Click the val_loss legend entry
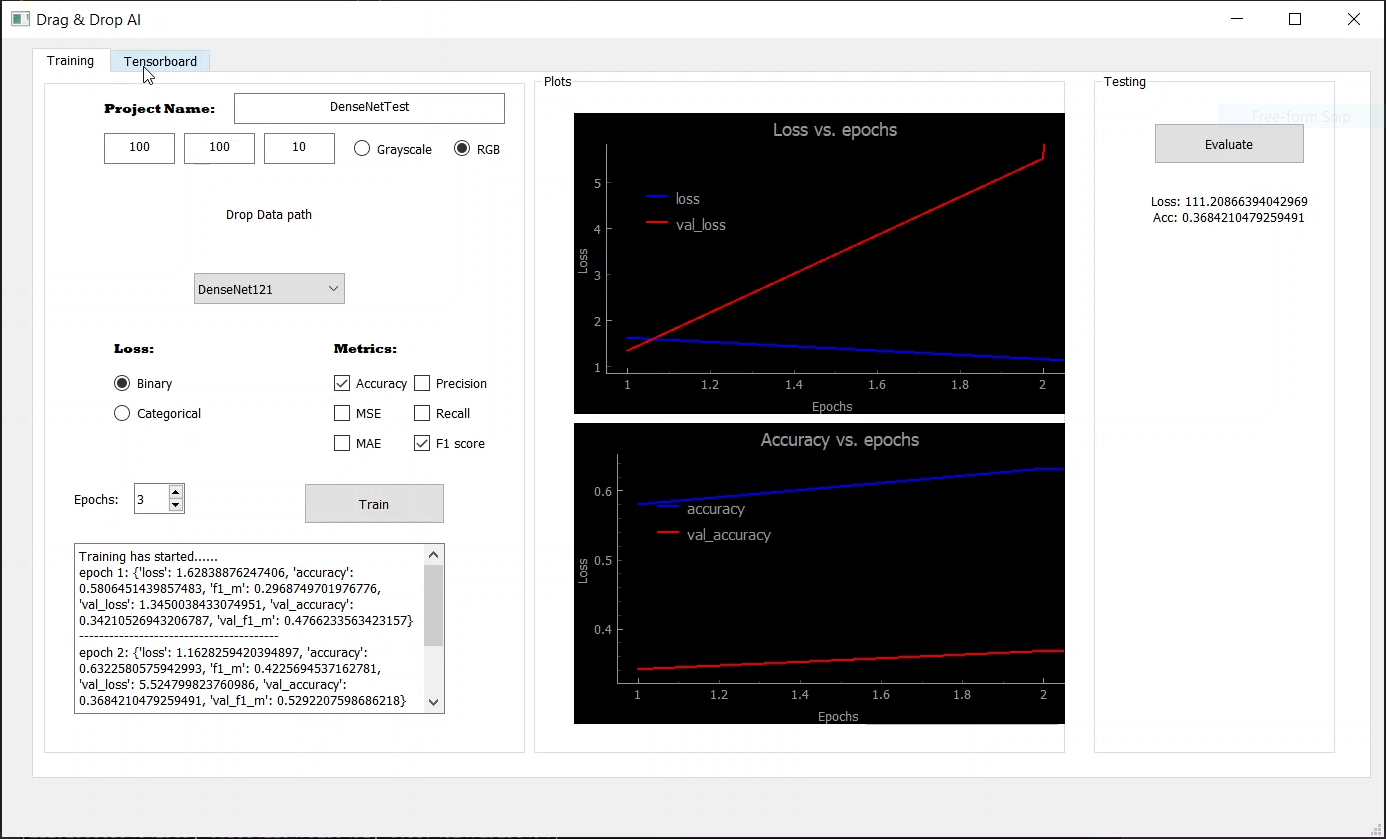Image resolution: width=1386 pixels, height=839 pixels. point(686,225)
